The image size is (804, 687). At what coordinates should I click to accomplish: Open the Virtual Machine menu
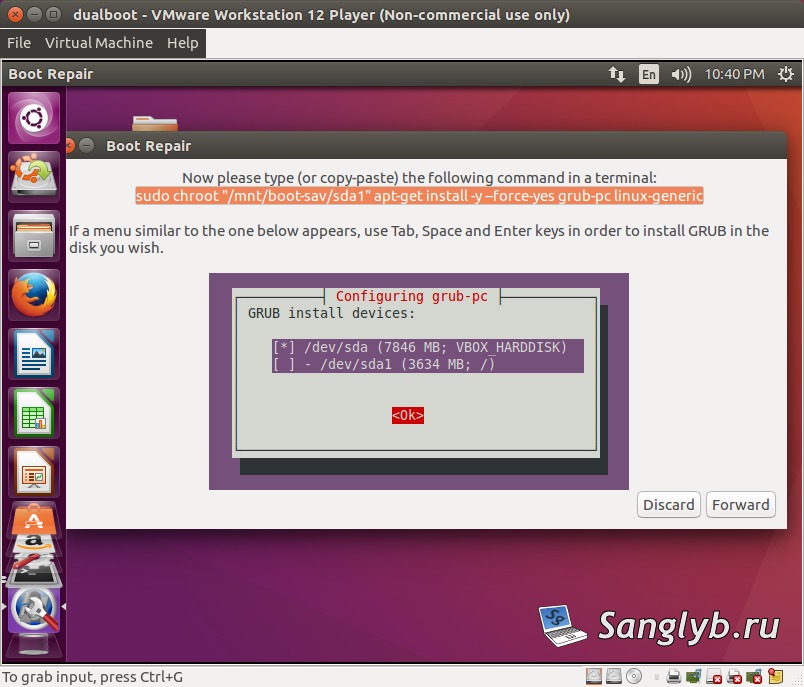99,43
